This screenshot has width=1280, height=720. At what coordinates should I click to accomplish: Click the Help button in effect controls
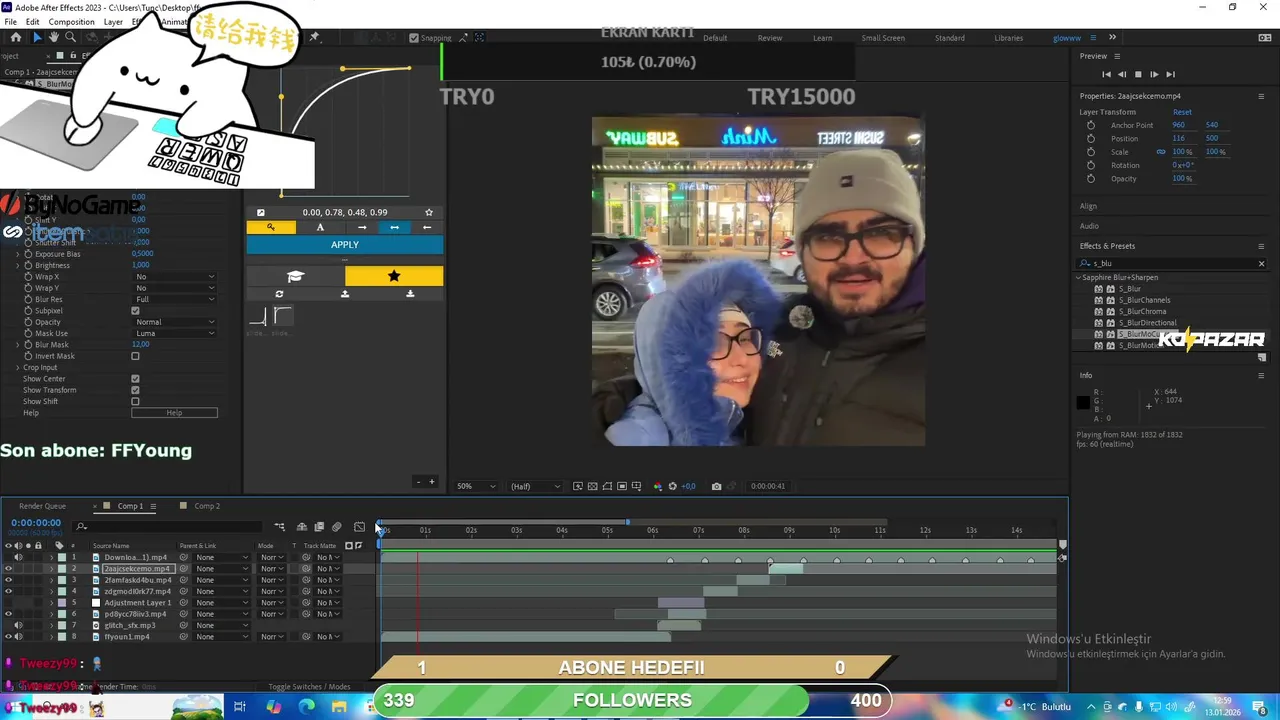(x=174, y=413)
